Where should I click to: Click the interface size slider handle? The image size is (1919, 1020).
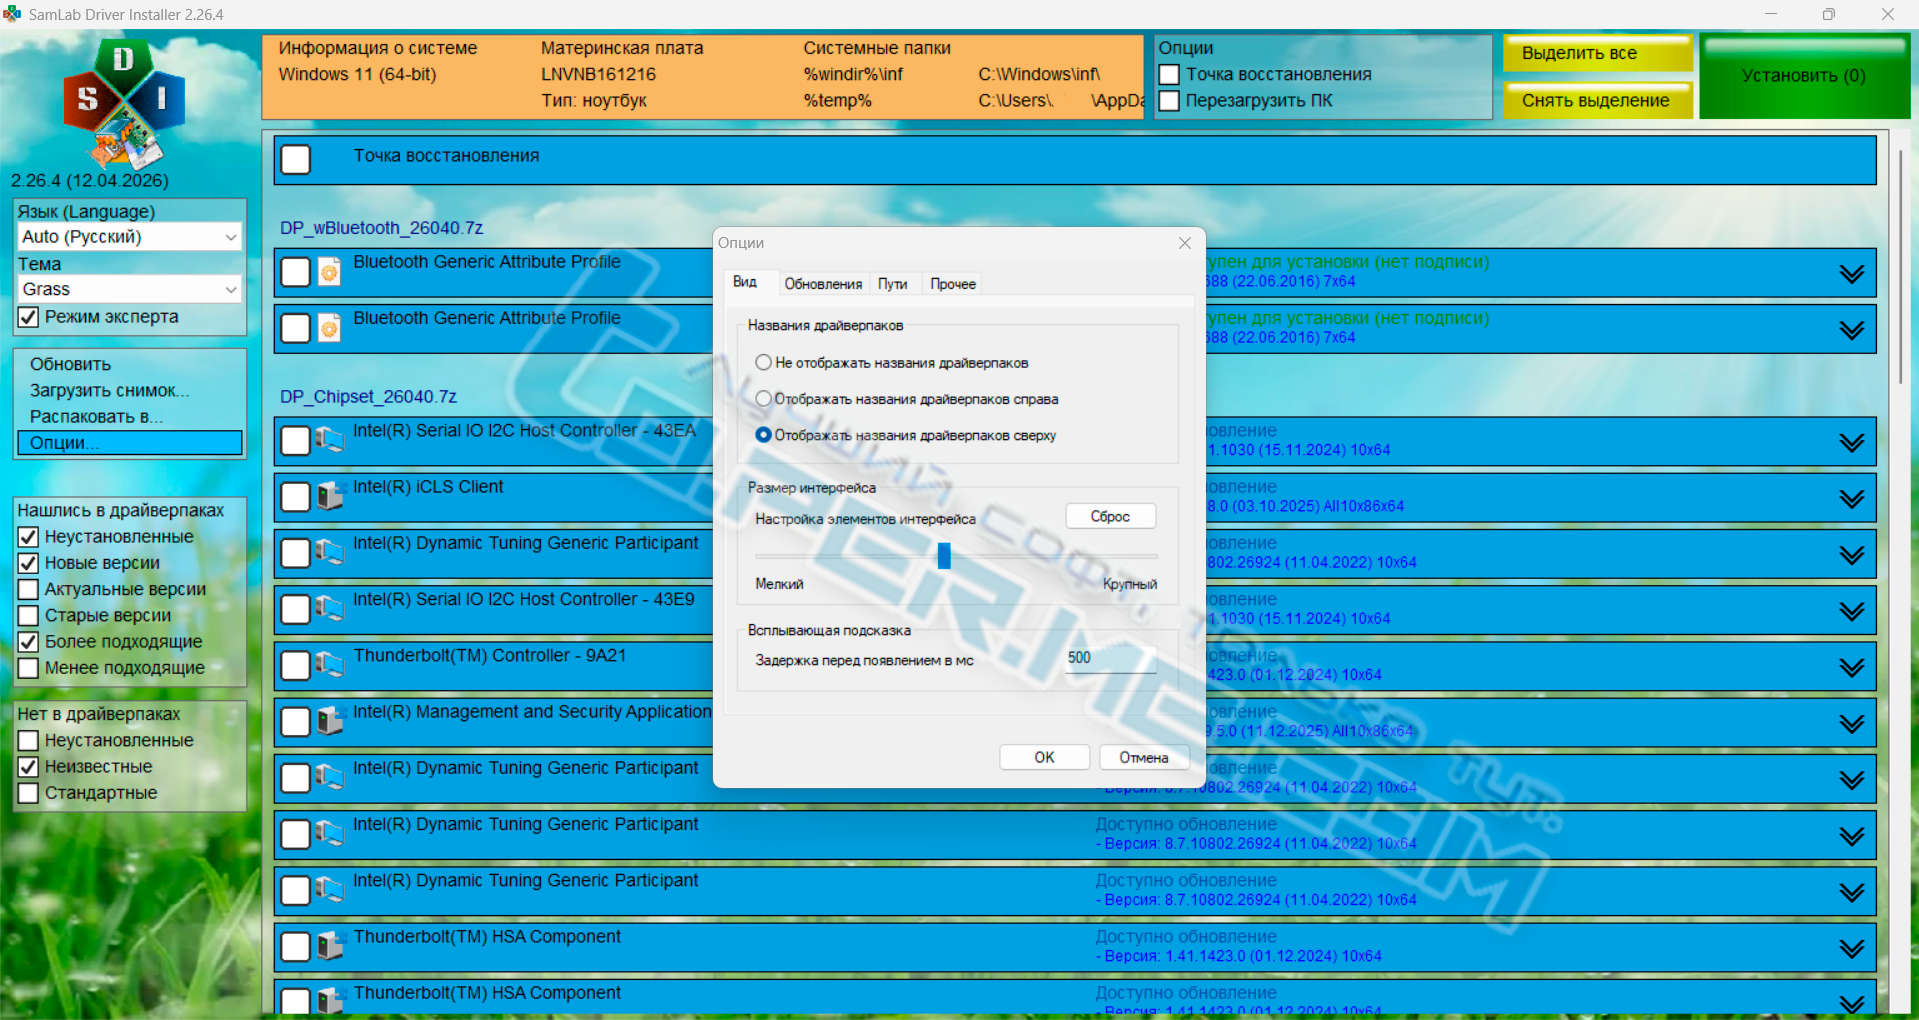pyautogui.click(x=944, y=555)
